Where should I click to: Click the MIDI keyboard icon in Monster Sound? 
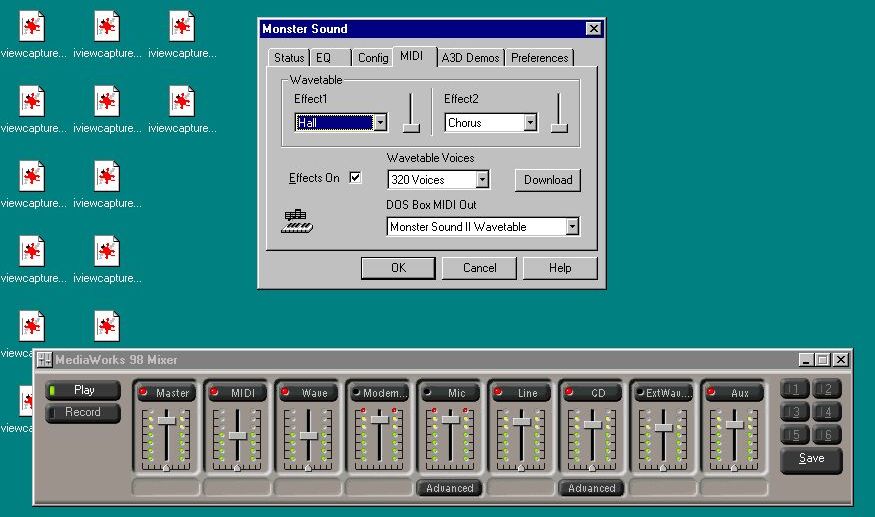coord(297,221)
